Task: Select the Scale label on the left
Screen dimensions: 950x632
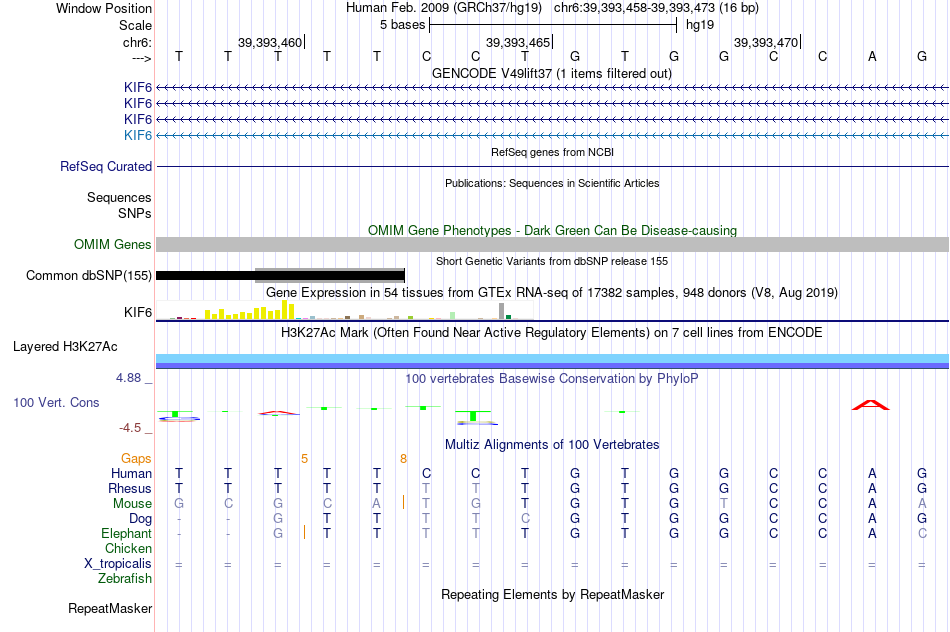Action: click(x=135, y=25)
